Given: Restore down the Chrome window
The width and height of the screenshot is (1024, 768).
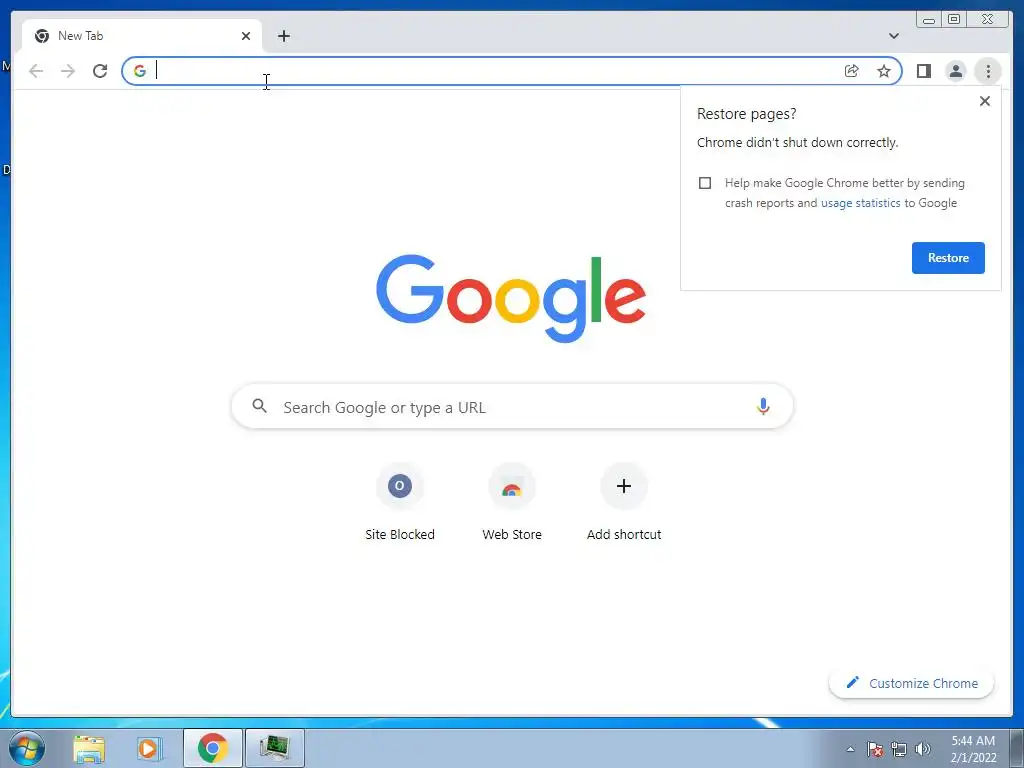Looking at the screenshot, I should 954,20.
